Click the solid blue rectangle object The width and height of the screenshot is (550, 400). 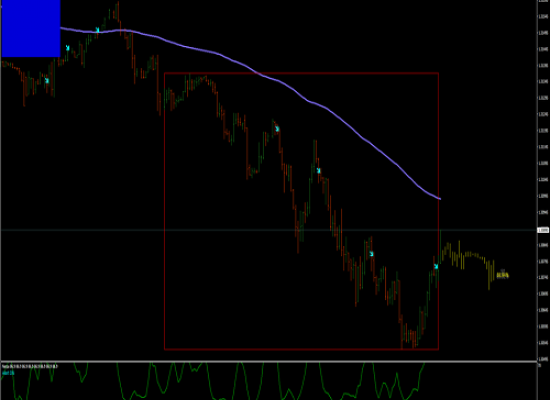(31, 28)
